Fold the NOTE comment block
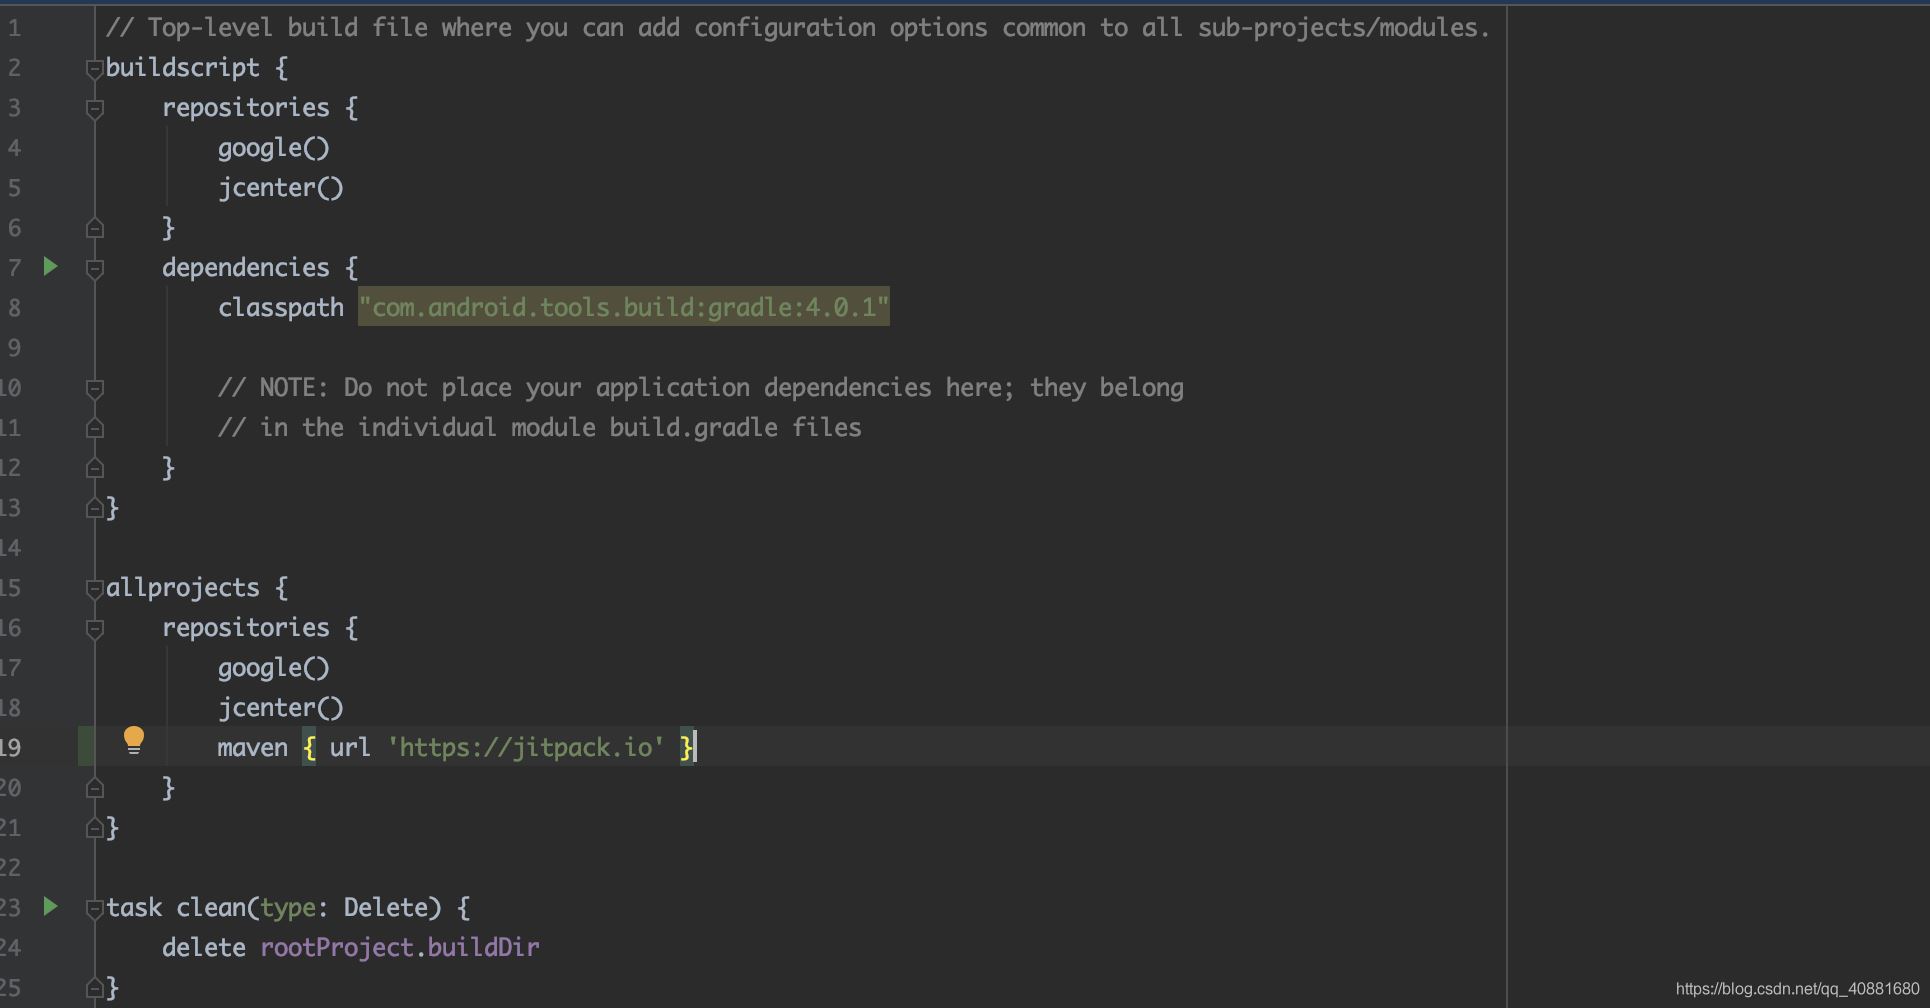The image size is (1930, 1008). (95, 389)
